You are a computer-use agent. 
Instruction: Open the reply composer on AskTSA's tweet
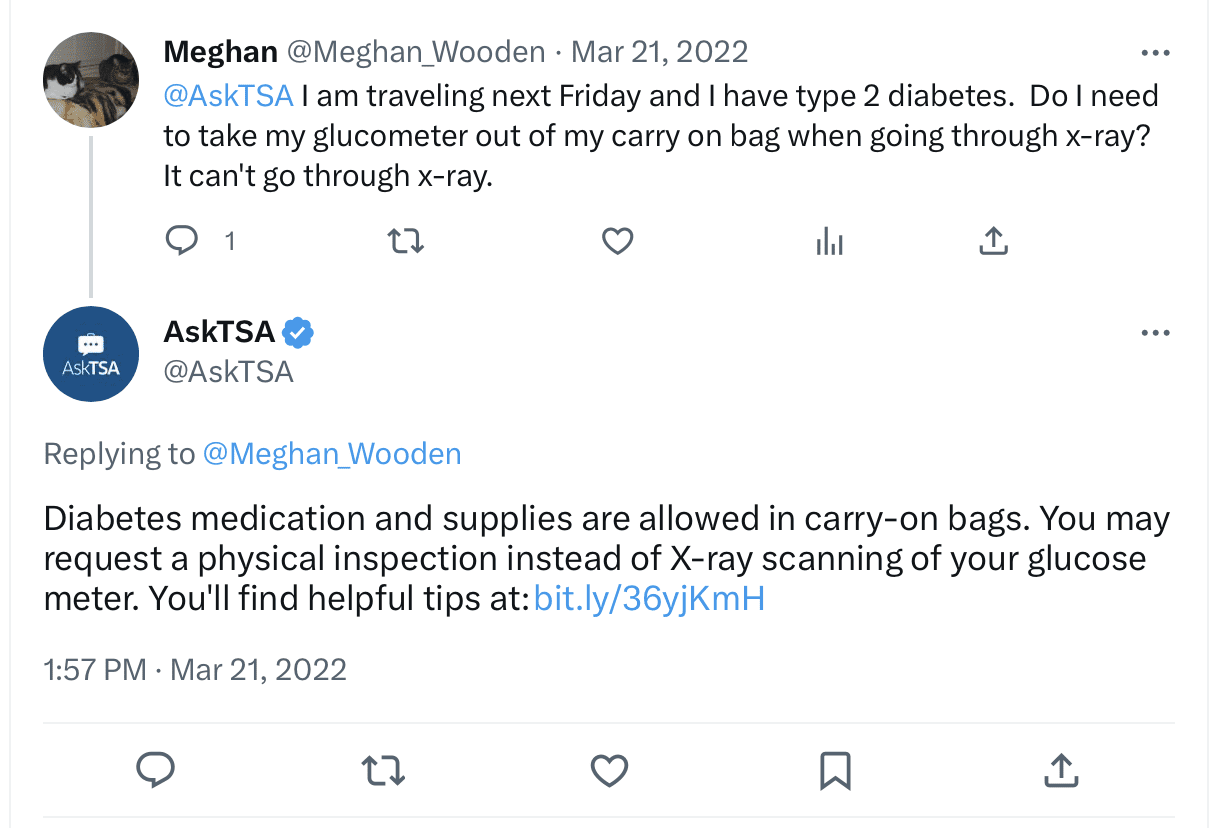[x=156, y=770]
